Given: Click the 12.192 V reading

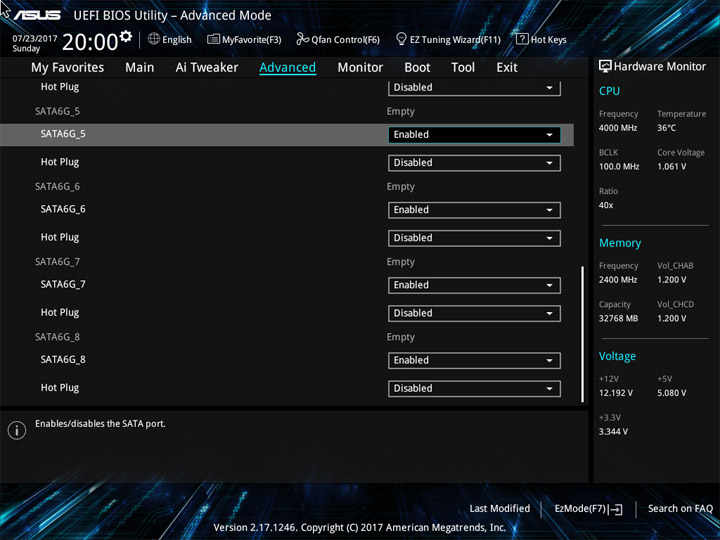Looking at the screenshot, I should click(x=615, y=393).
